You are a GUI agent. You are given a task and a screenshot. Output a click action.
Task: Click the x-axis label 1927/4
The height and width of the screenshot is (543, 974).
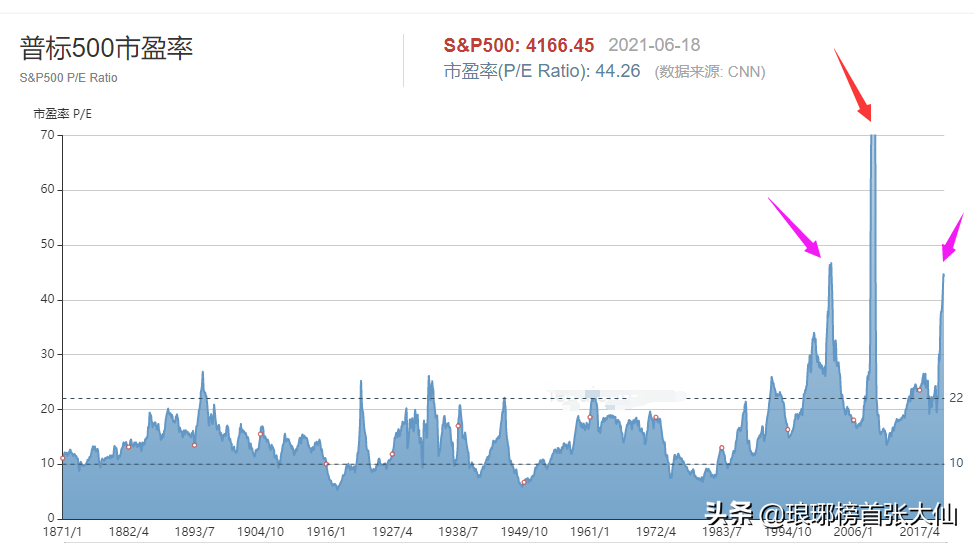tap(392, 532)
